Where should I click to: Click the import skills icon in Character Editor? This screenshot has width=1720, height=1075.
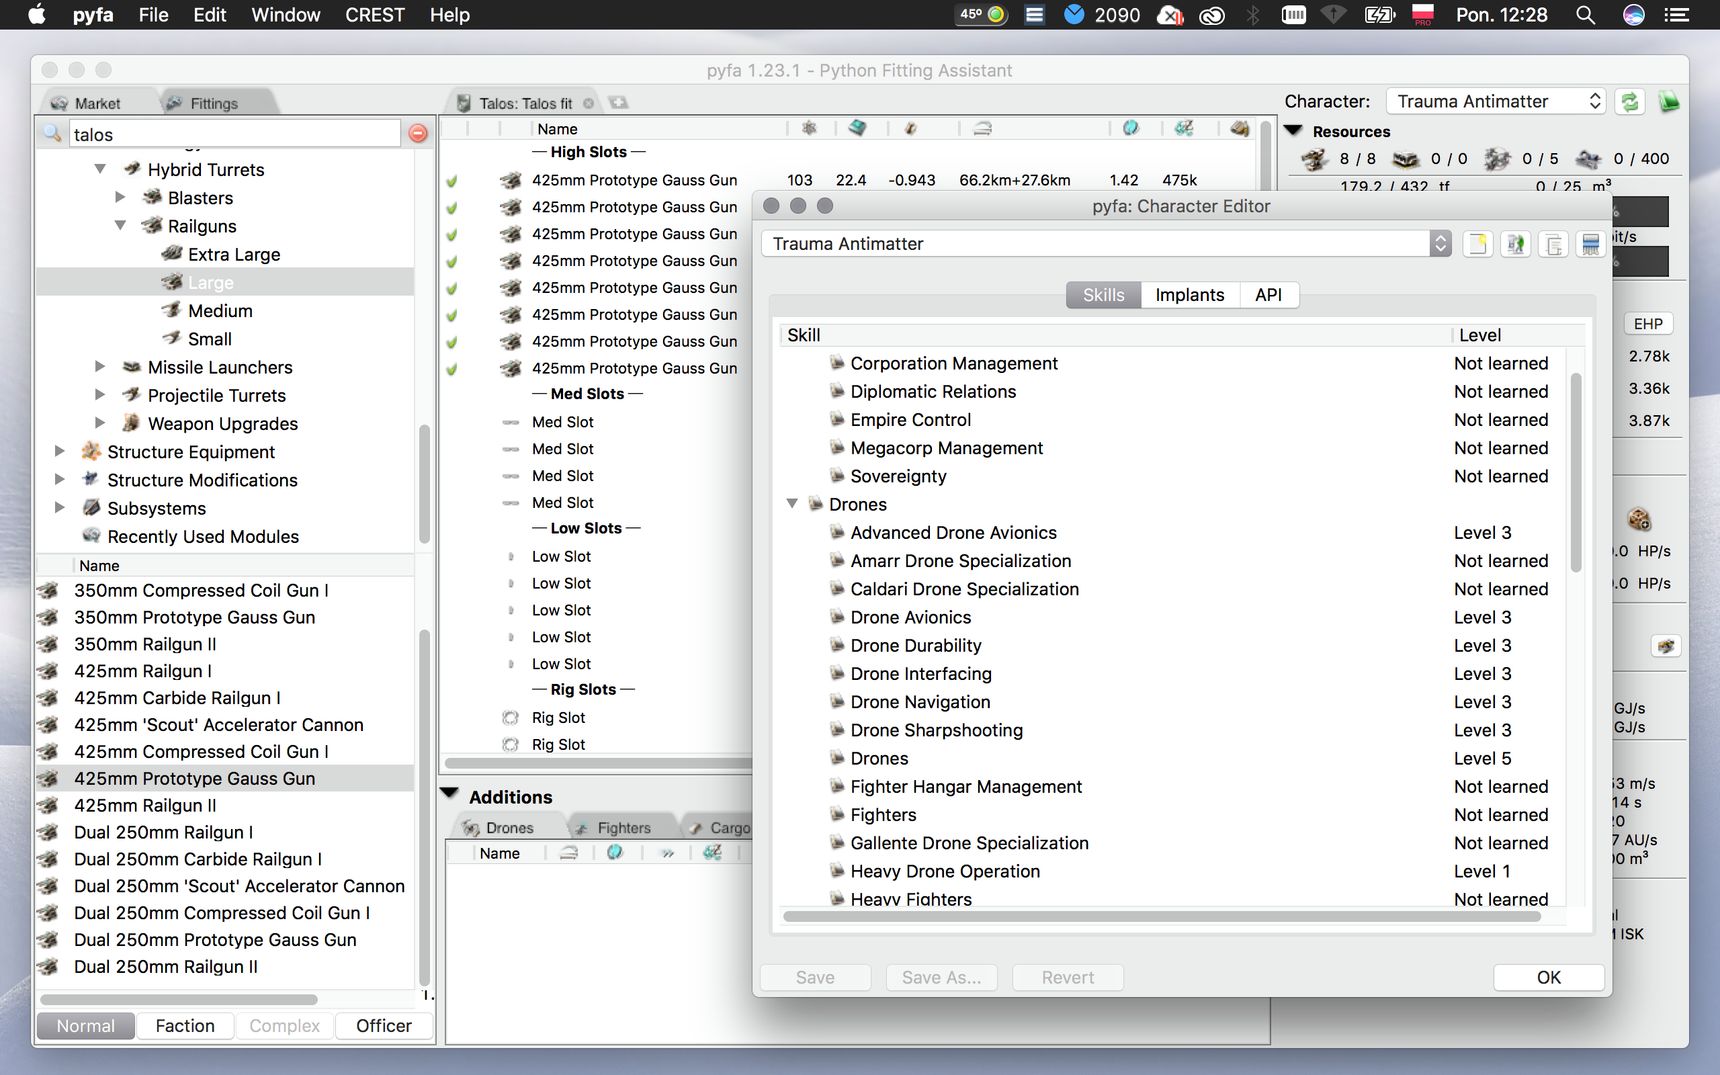click(1516, 244)
